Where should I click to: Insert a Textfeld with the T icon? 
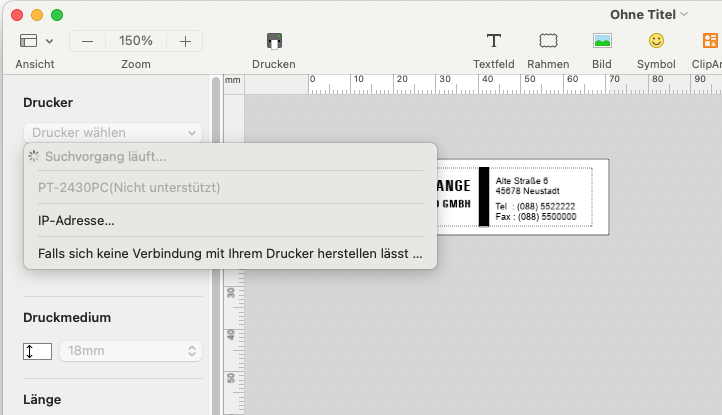[494, 41]
